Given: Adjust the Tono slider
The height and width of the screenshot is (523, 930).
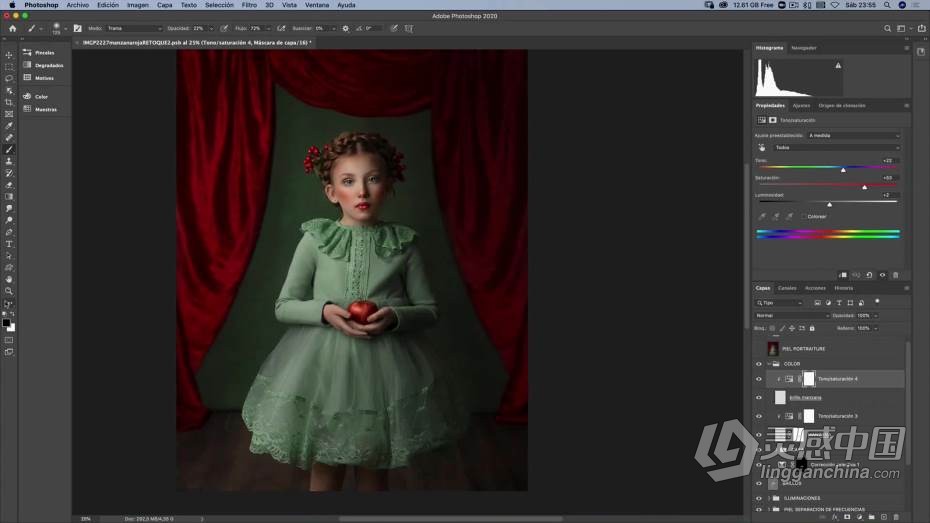Looking at the screenshot, I should tap(843, 170).
